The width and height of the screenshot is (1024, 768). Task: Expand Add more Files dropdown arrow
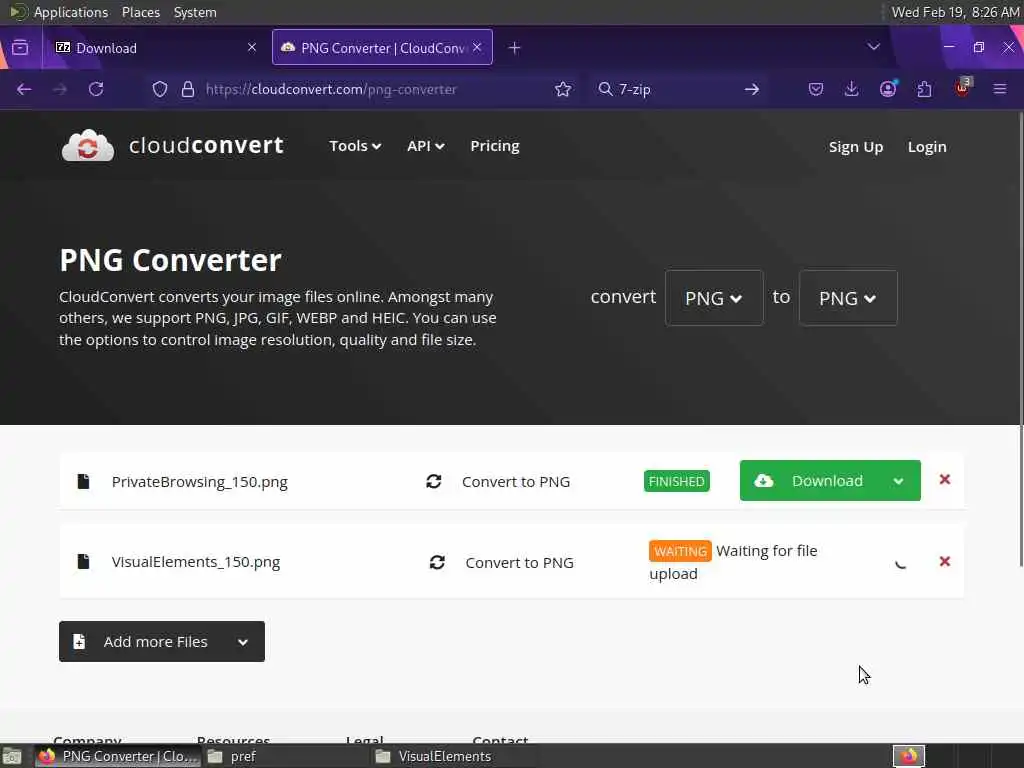click(243, 642)
